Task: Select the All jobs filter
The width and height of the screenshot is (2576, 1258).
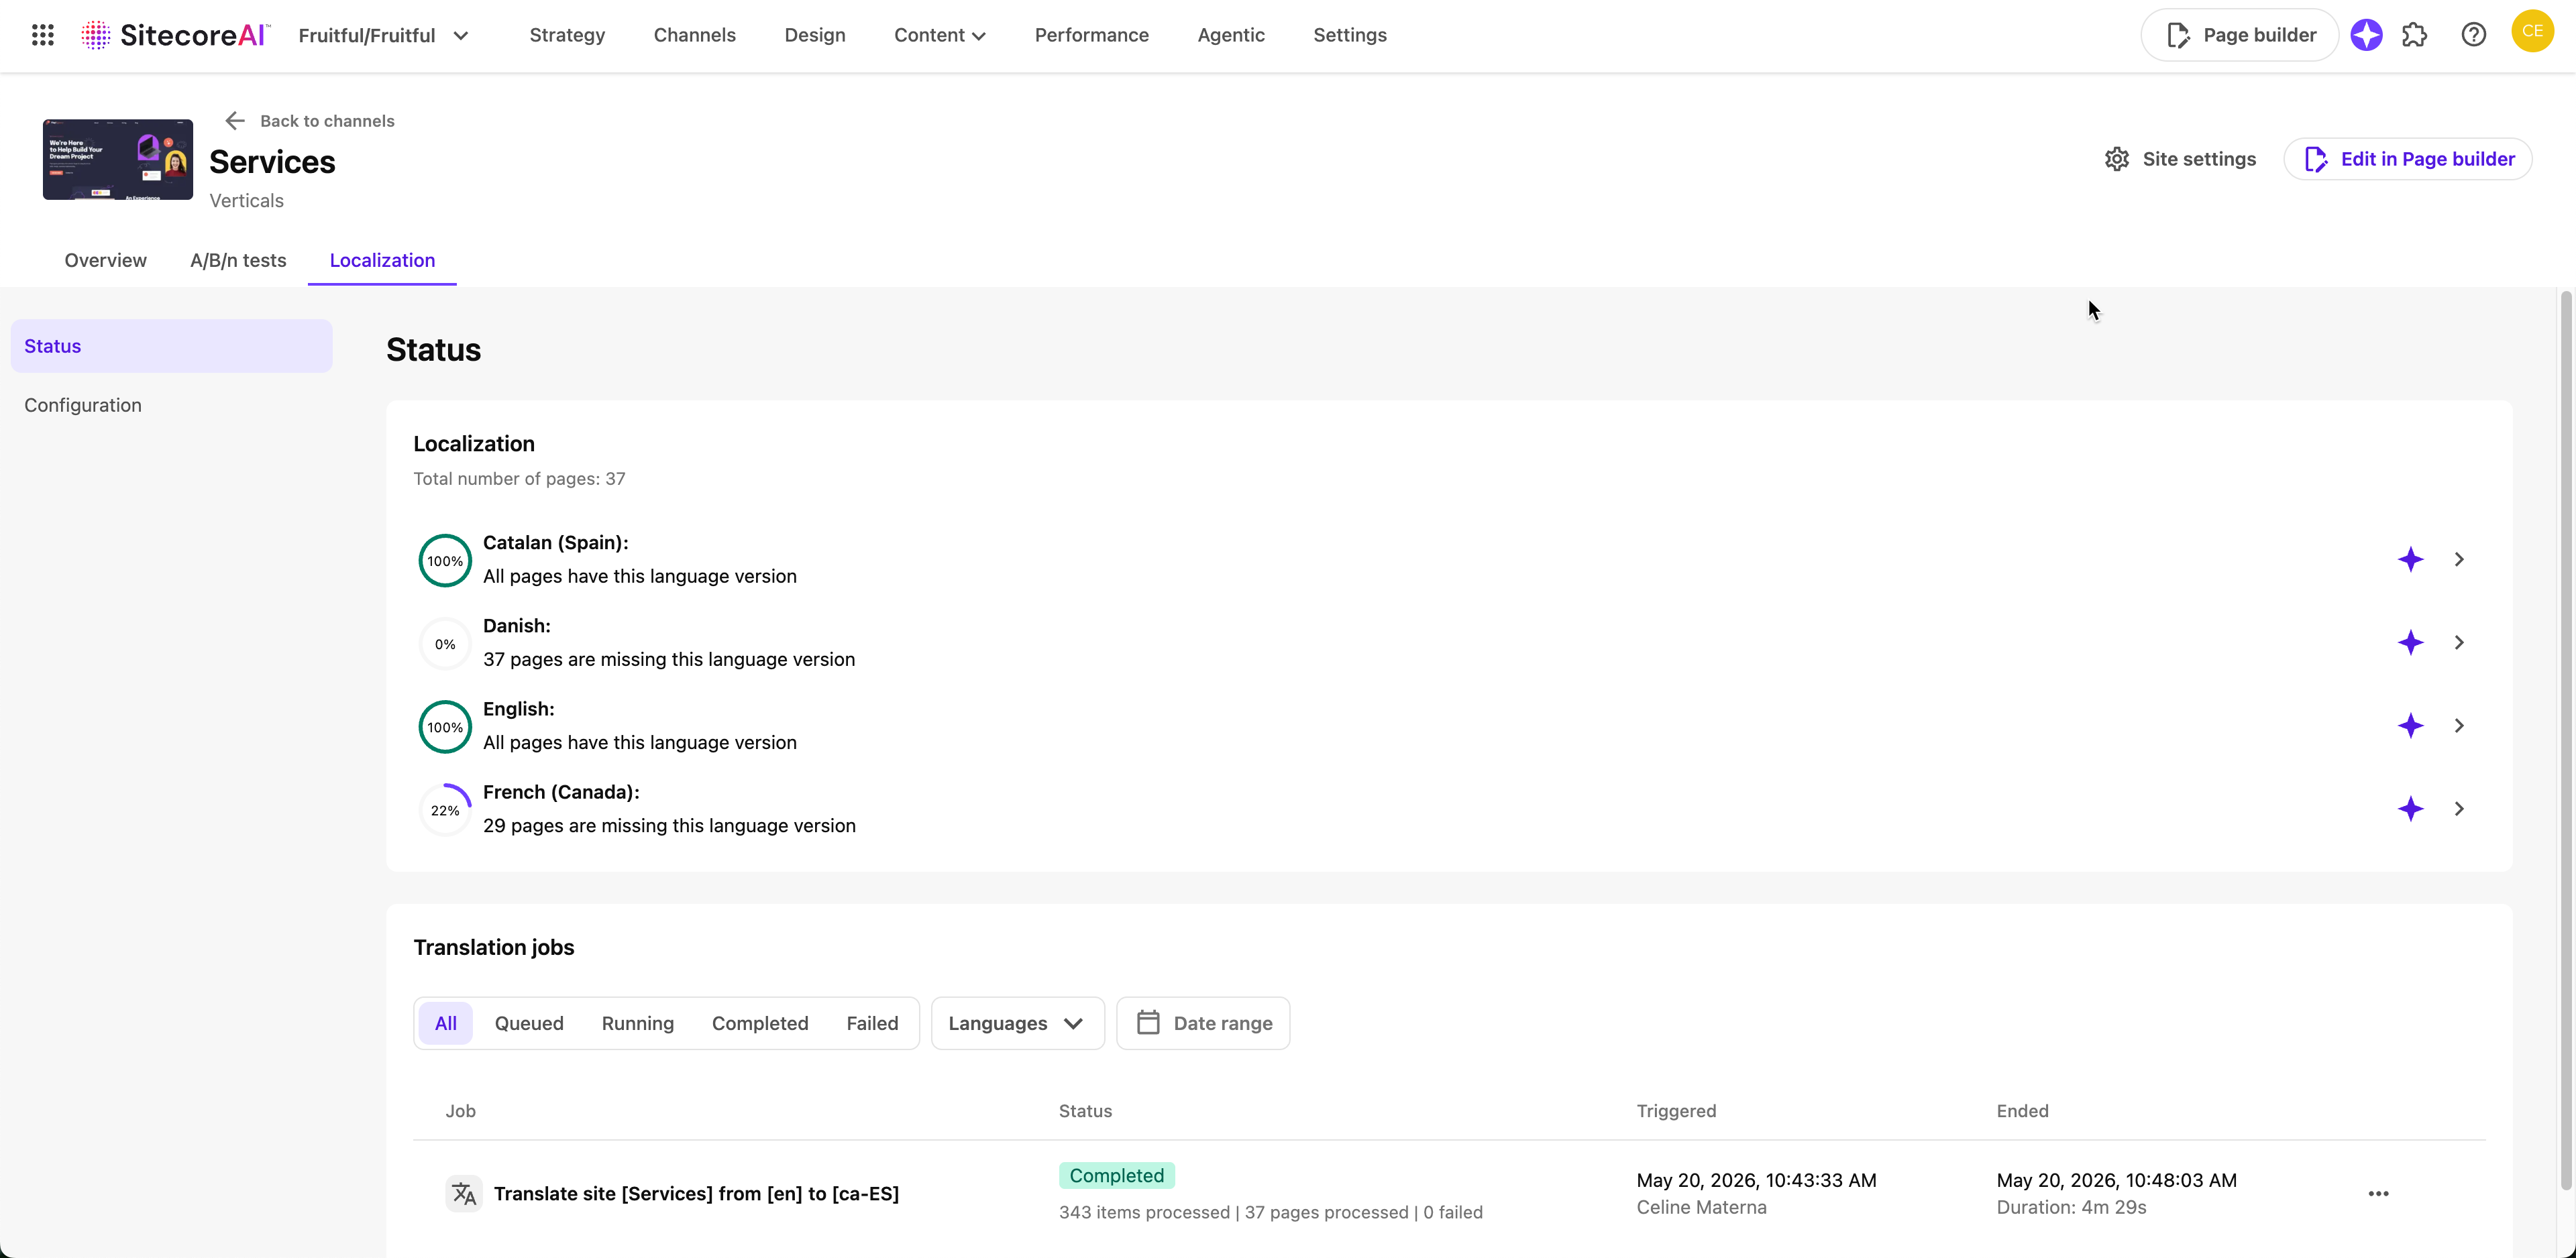Action: pyautogui.click(x=445, y=1023)
